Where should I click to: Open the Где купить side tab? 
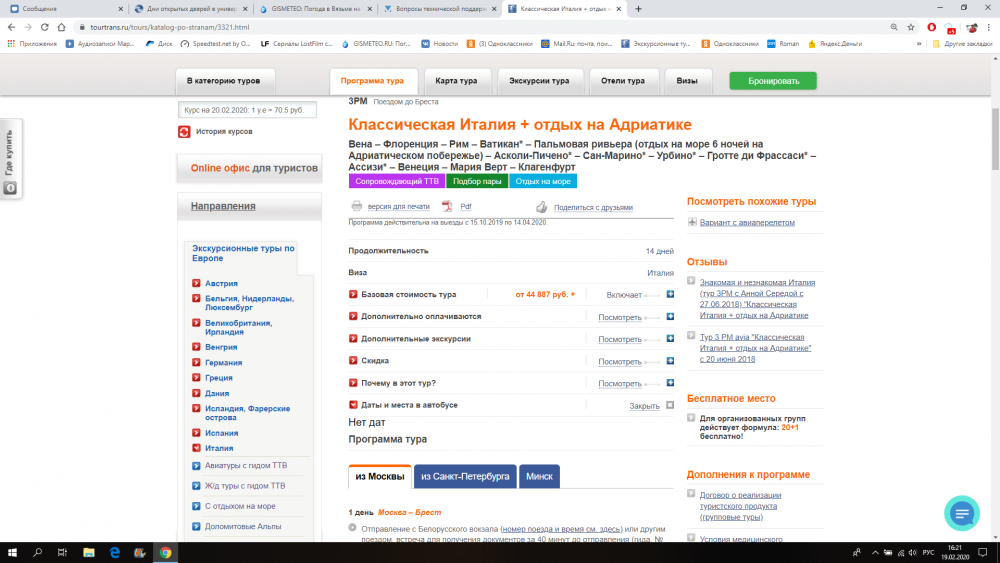point(10,158)
